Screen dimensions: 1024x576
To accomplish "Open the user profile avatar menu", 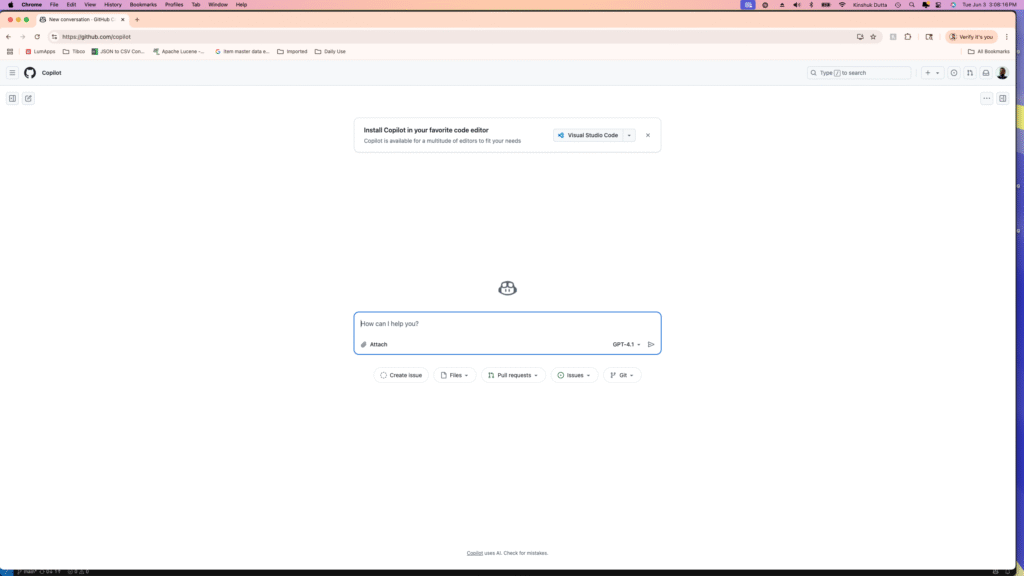I will (1002, 73).
